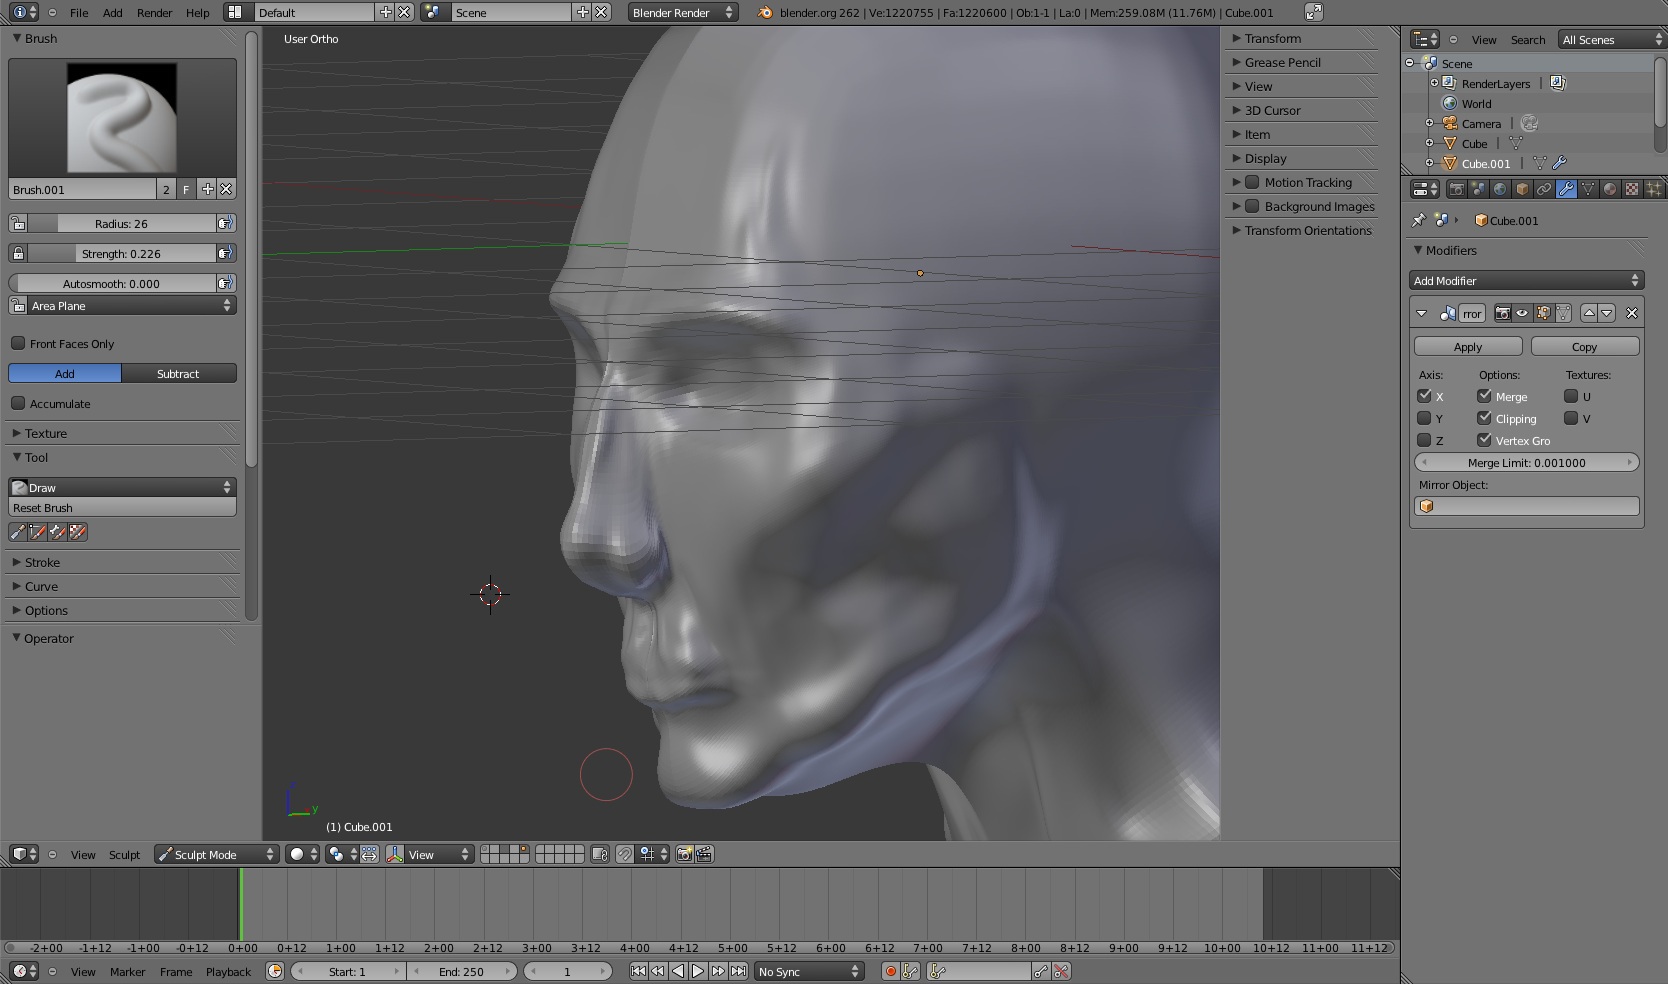Open the Render menu in top bar
The image size is (1668, 984).
pyautogui.click(x=154, y=13)
